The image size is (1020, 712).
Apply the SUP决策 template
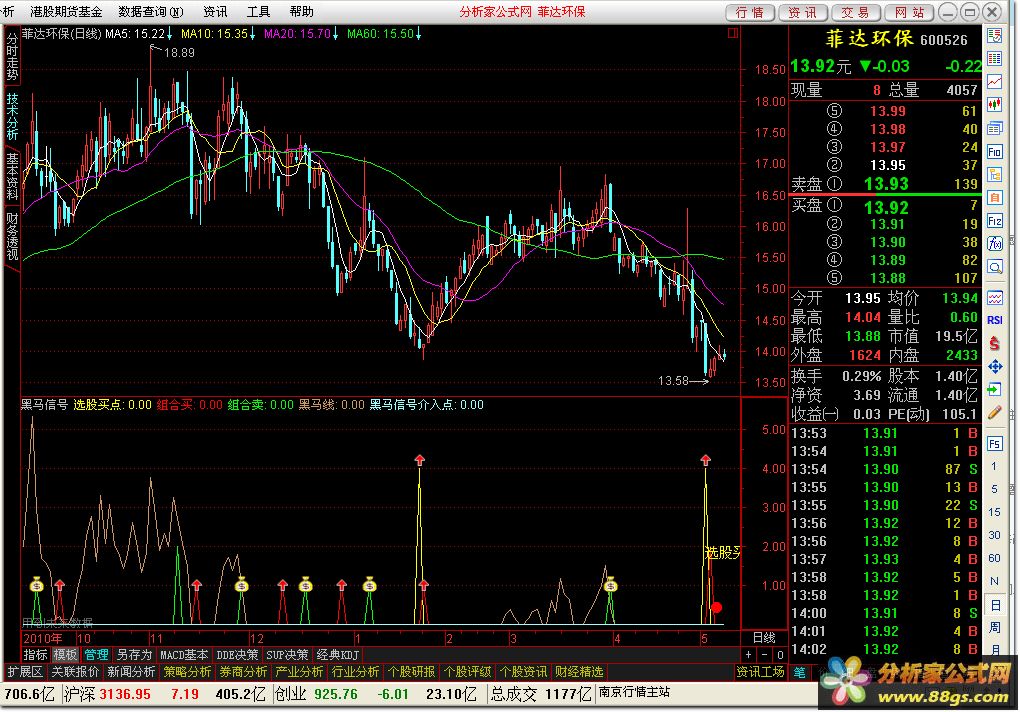point(288,655)
